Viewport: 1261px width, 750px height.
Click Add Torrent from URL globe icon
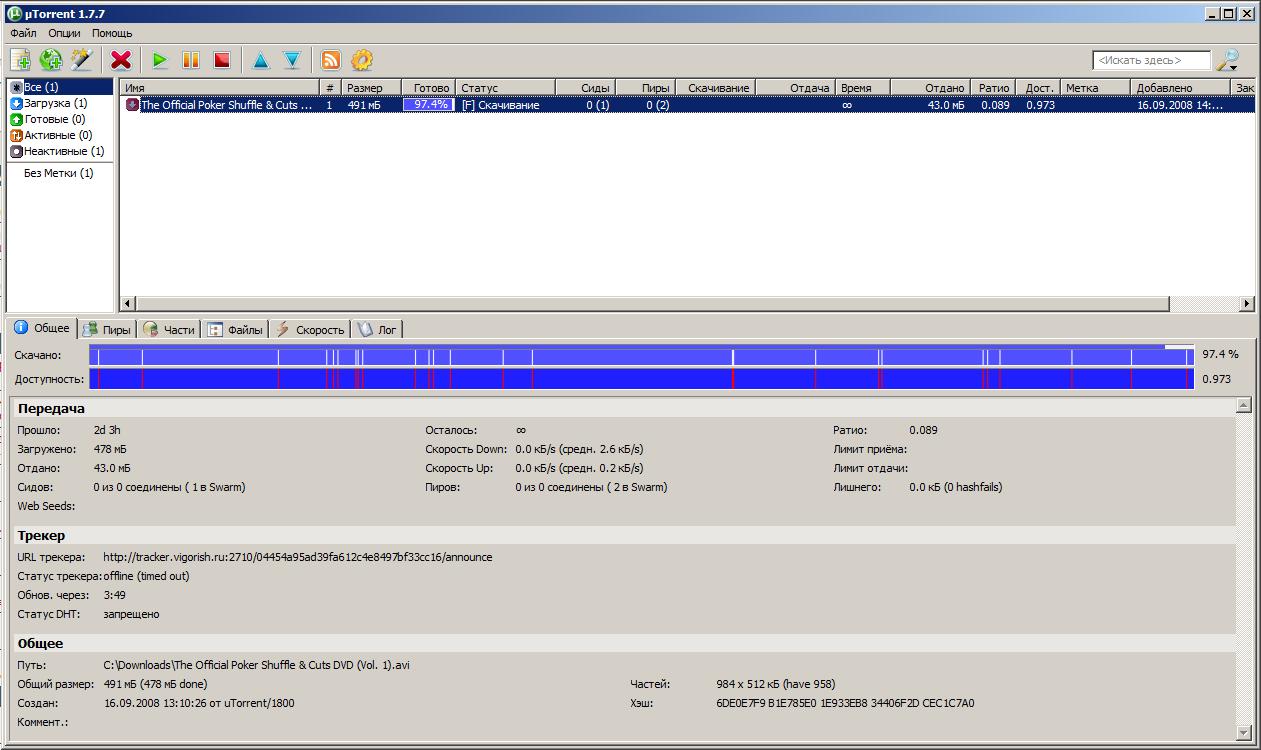click(x=50, y=60)
